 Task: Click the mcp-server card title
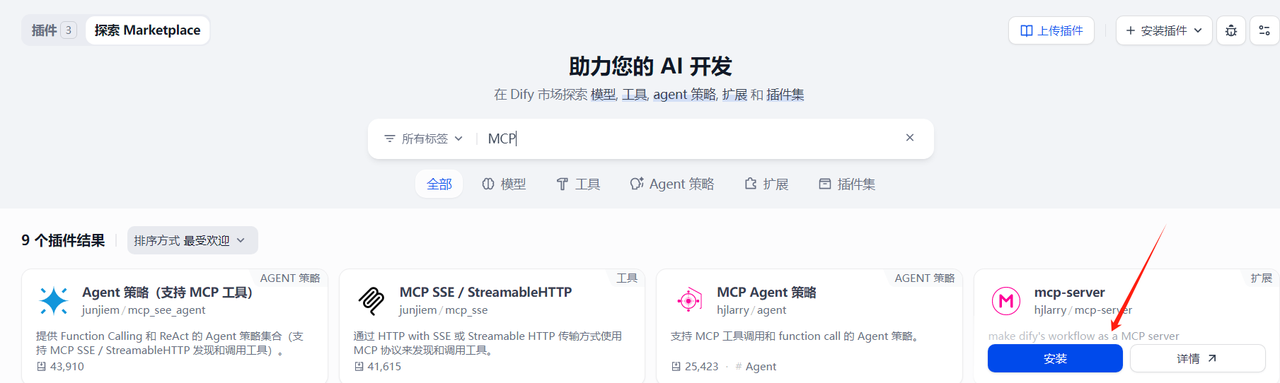pyautogui.click(x=1069, y=292)
